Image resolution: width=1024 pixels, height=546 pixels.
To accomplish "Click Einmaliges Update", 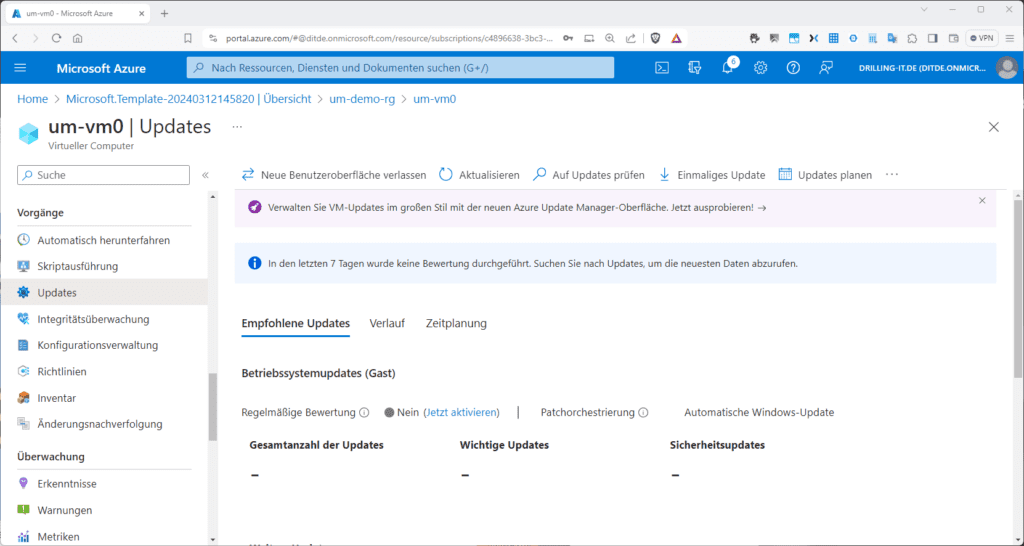I will coord(711,175).
